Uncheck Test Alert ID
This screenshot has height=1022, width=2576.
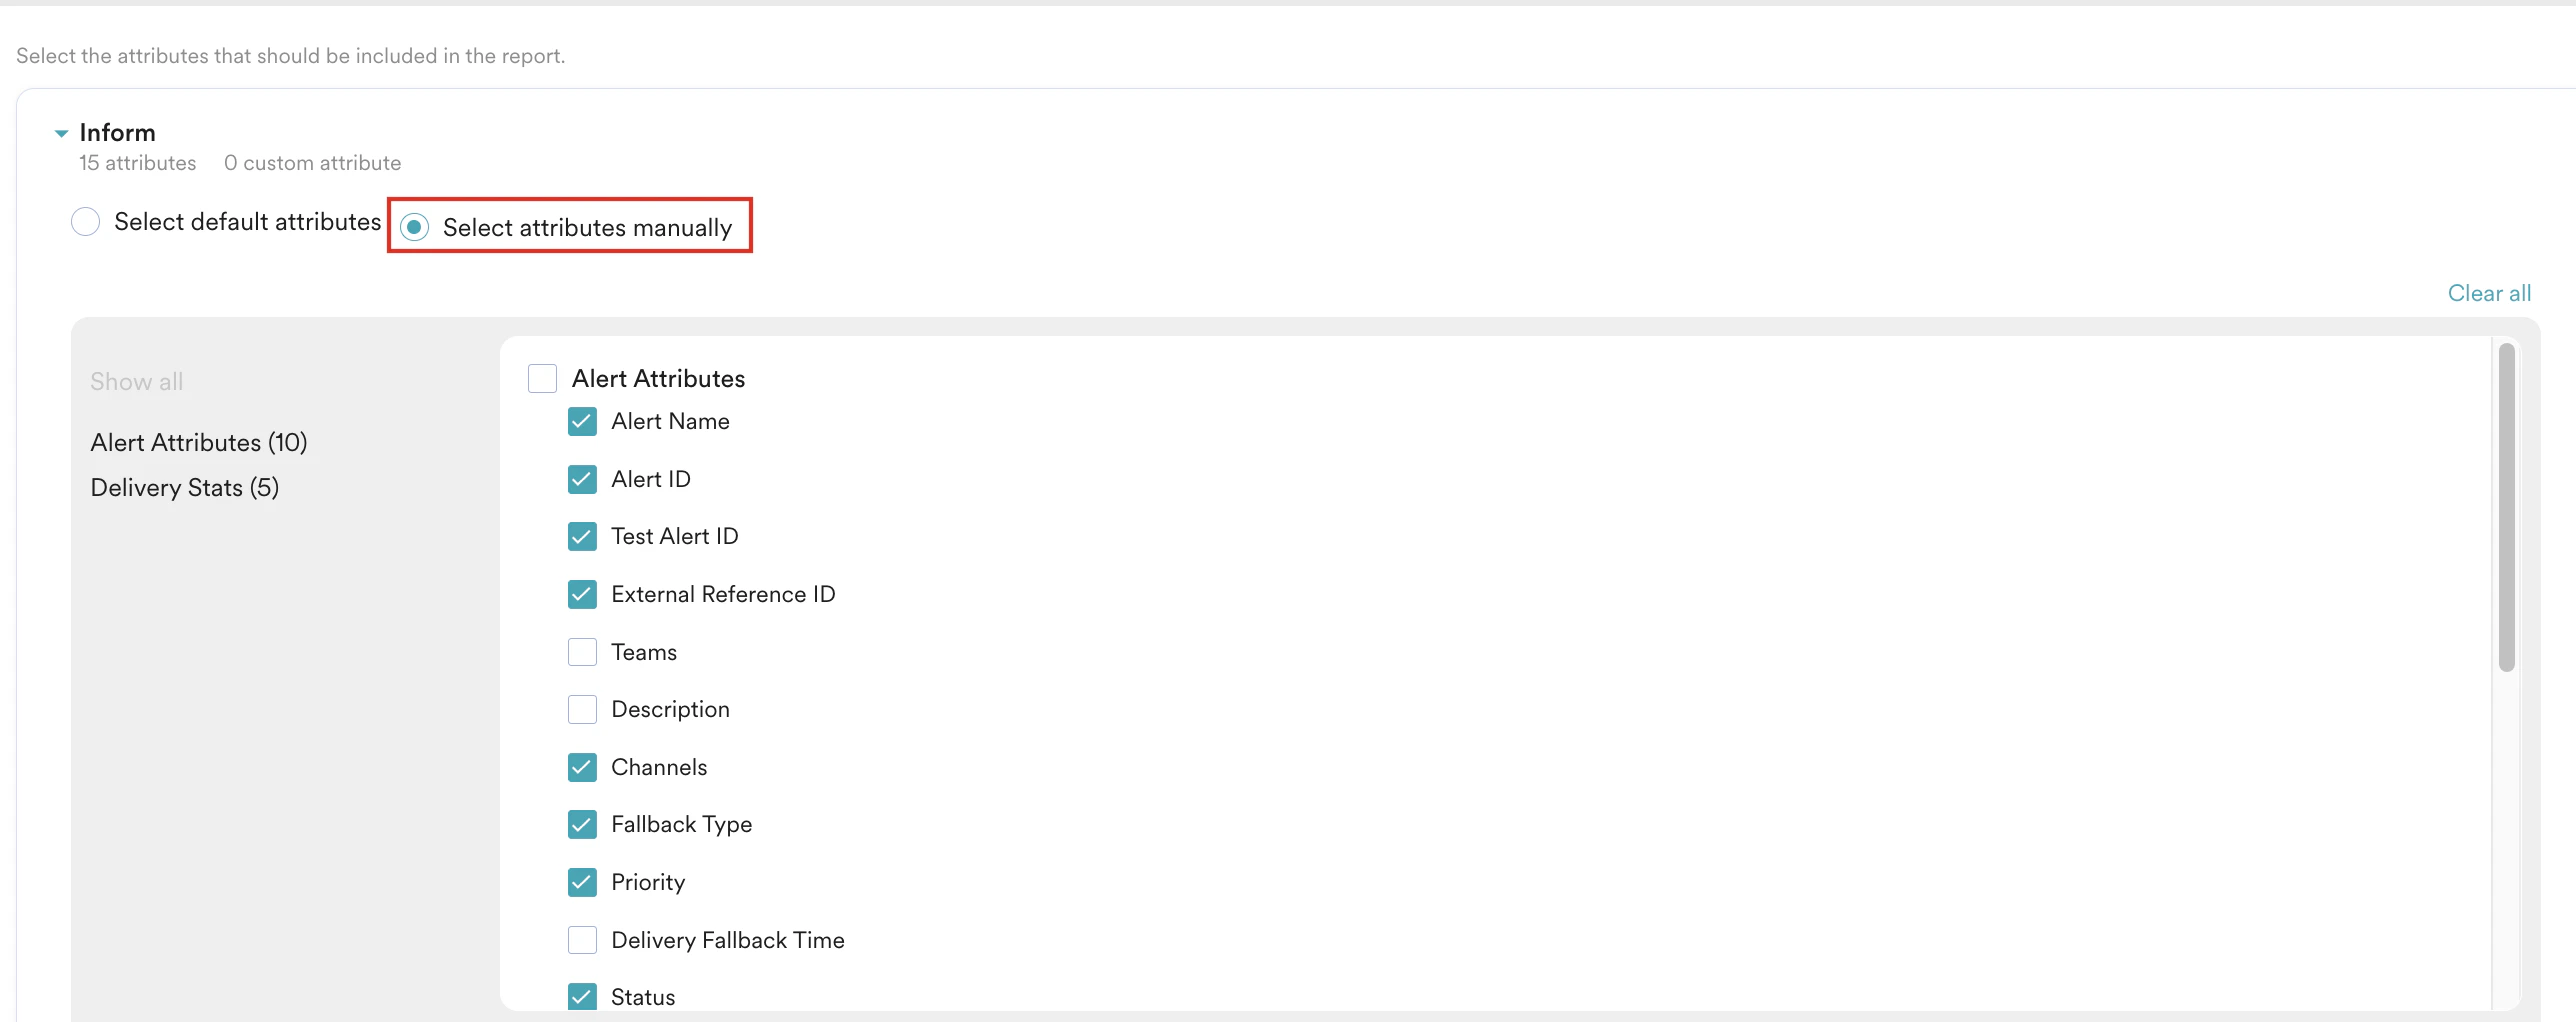[582, 536]
